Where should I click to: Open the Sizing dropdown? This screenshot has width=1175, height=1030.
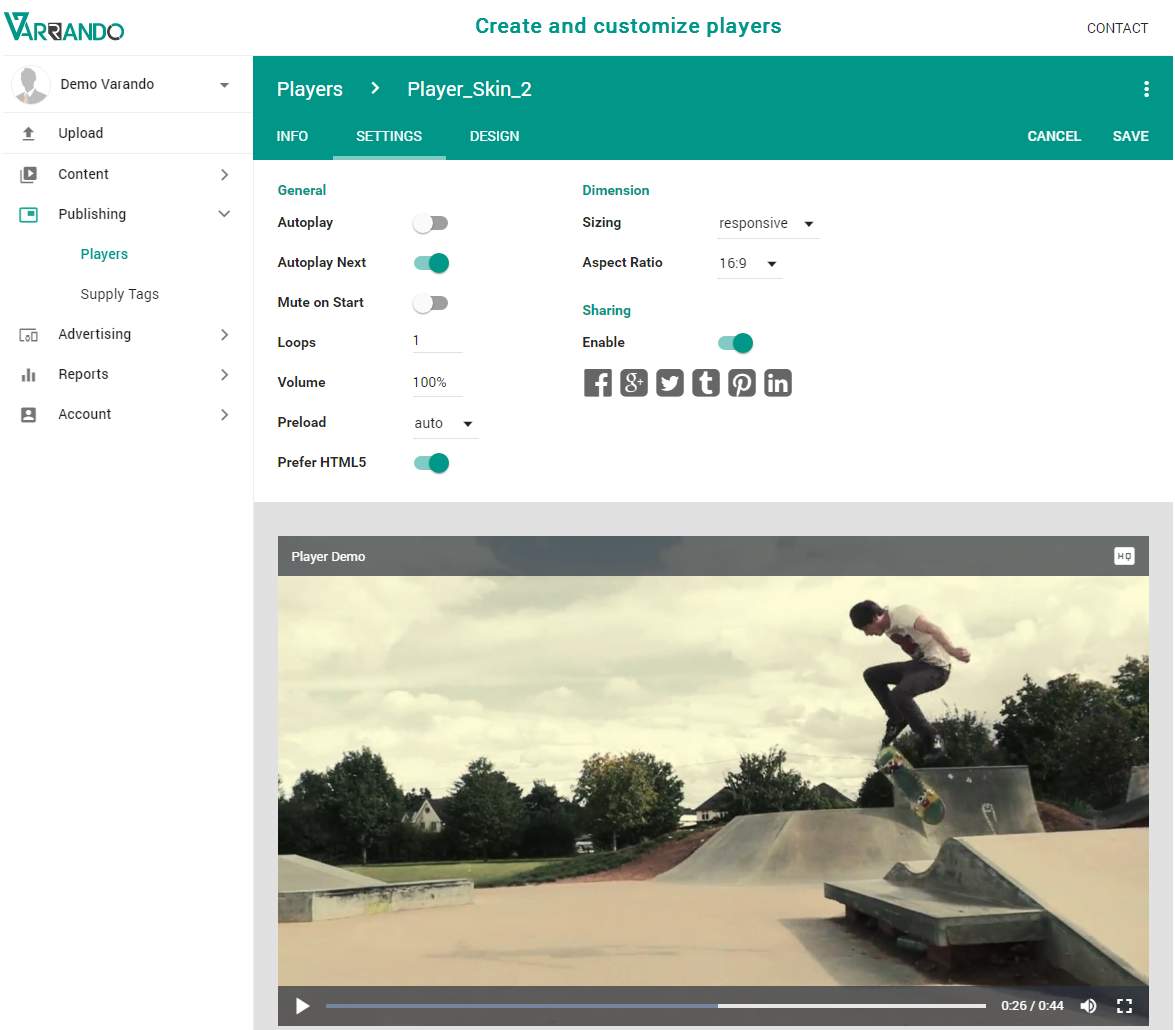[765, 222]
